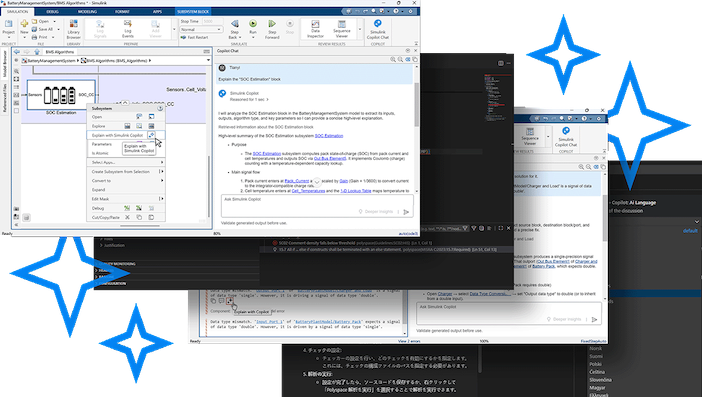Expand the Prepare gallery arrow
Screen dimensions: 702x397
click(x=174, y=30)
